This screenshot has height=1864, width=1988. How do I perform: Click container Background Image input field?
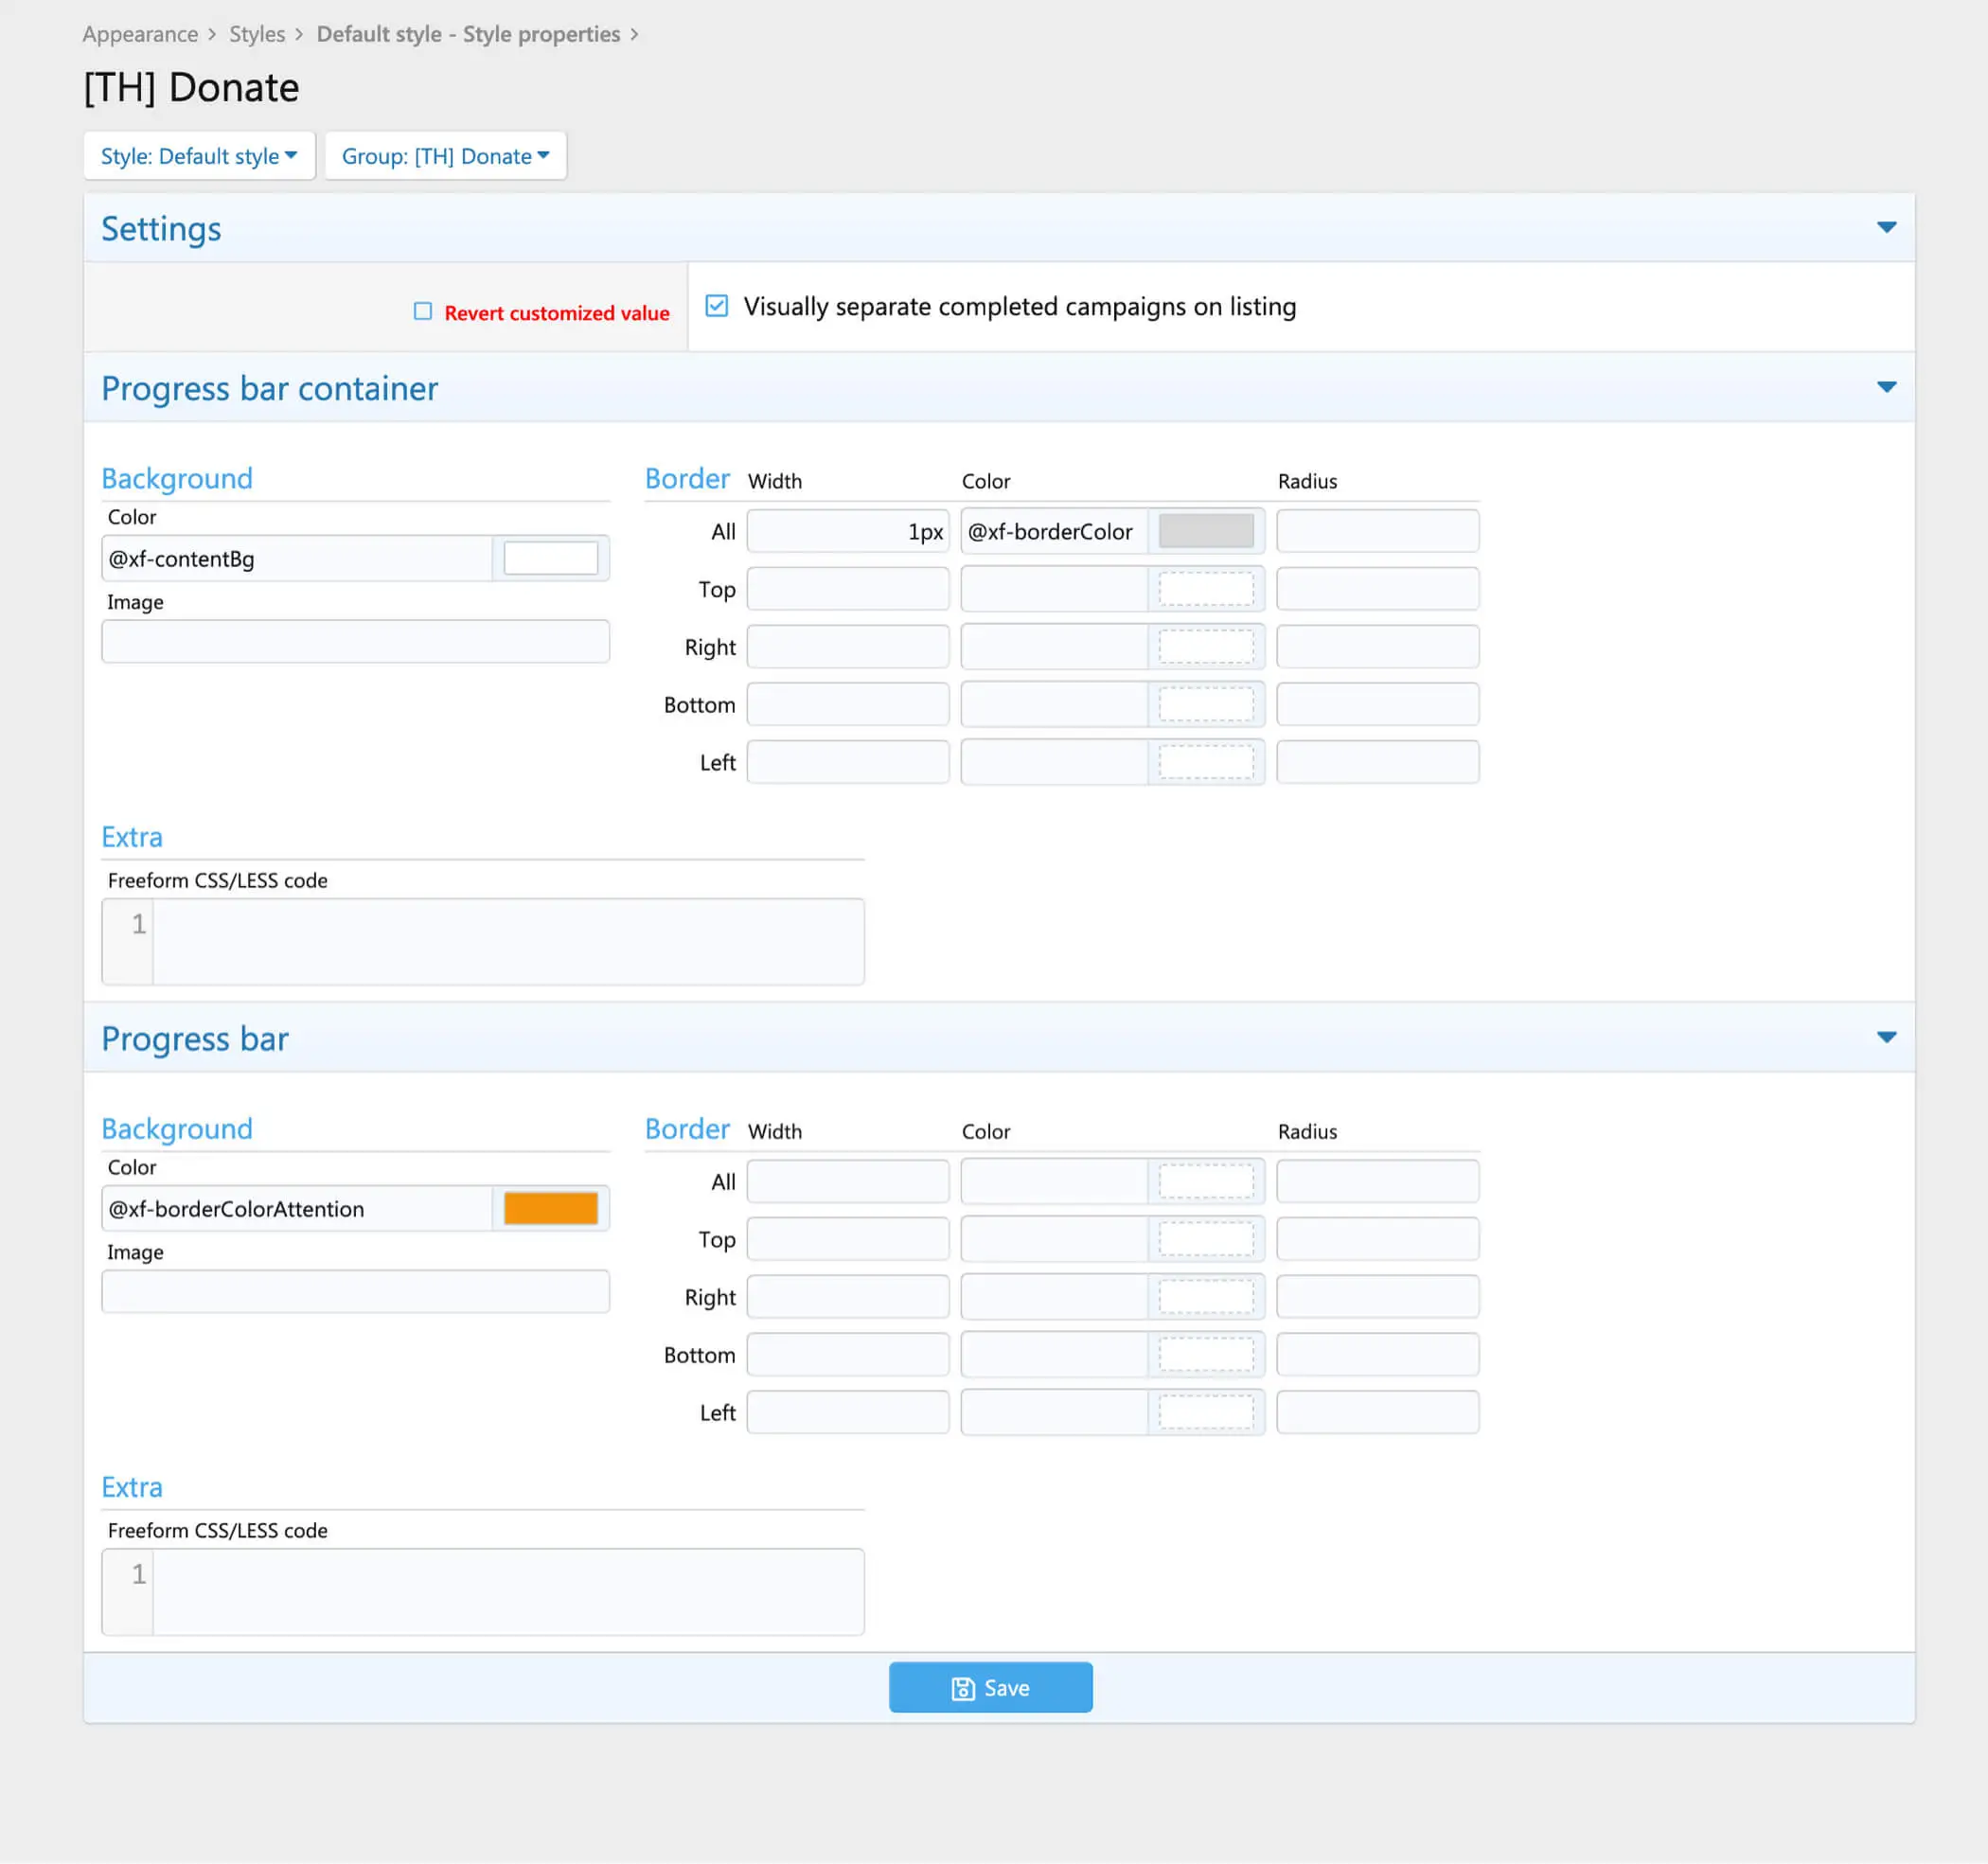[355, 641]
